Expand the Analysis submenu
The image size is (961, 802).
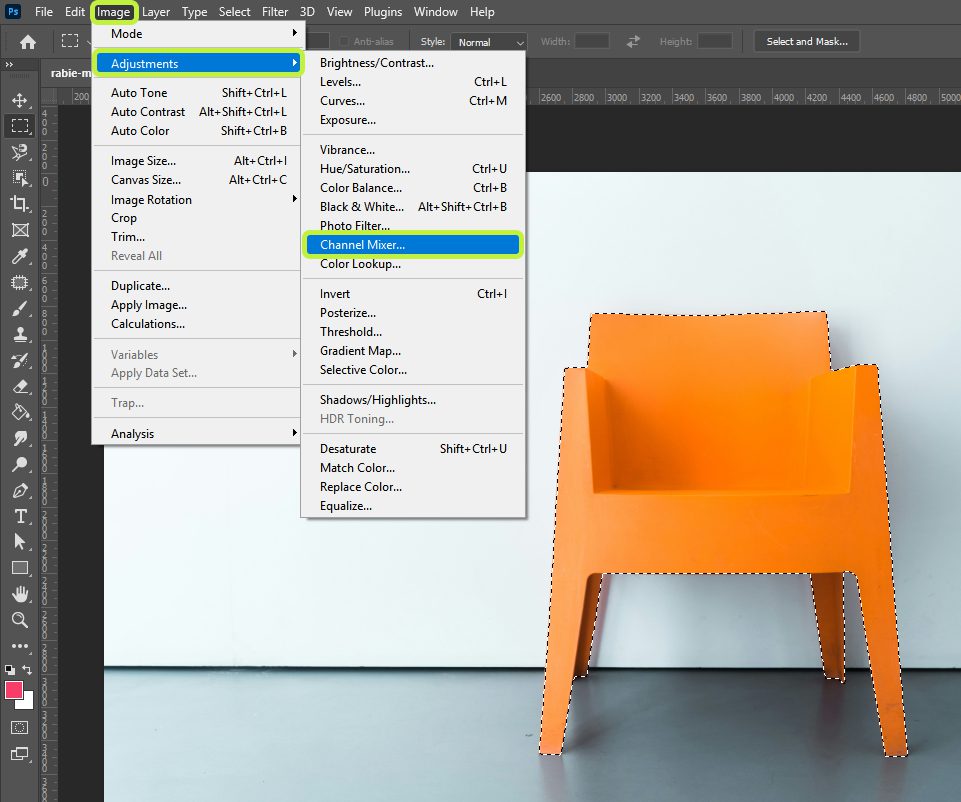[196, 433]
